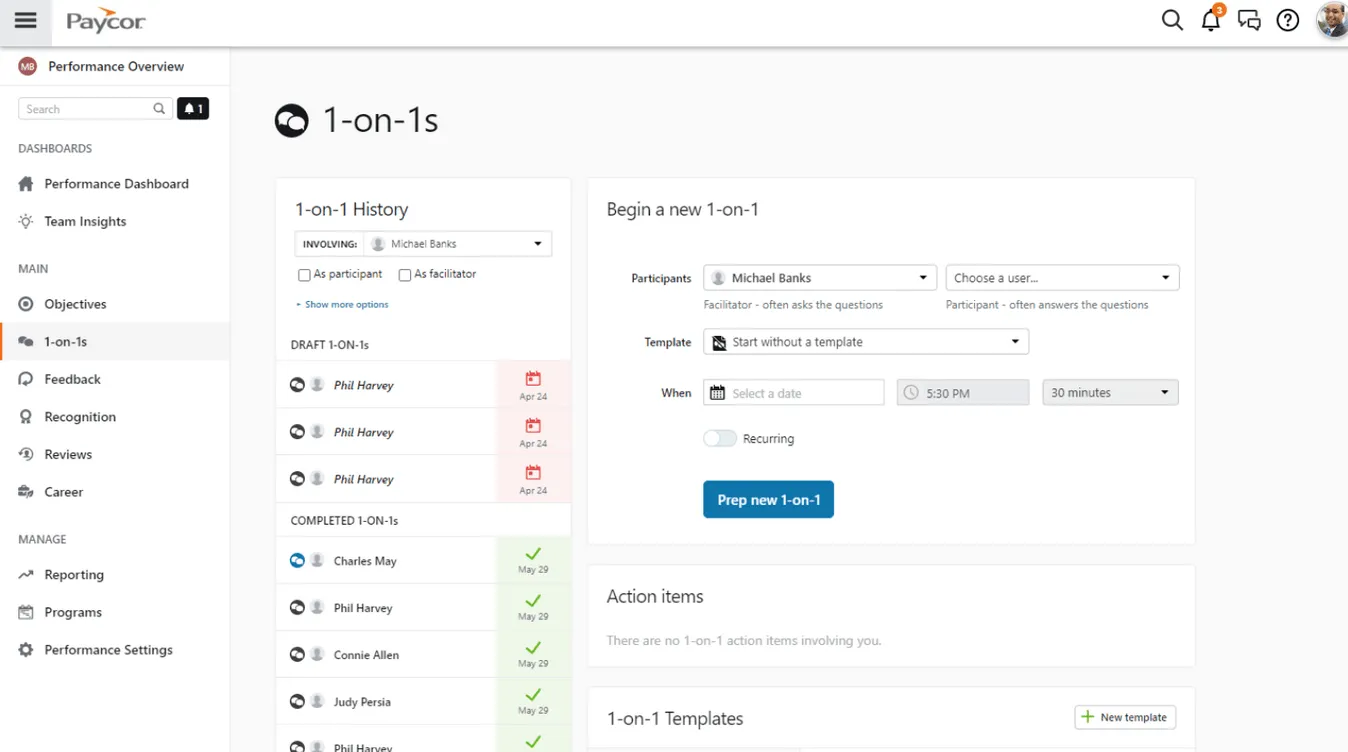Click the calendar icon in date field
Viewport: 1348px width, 752px height.
pos(717,393)
